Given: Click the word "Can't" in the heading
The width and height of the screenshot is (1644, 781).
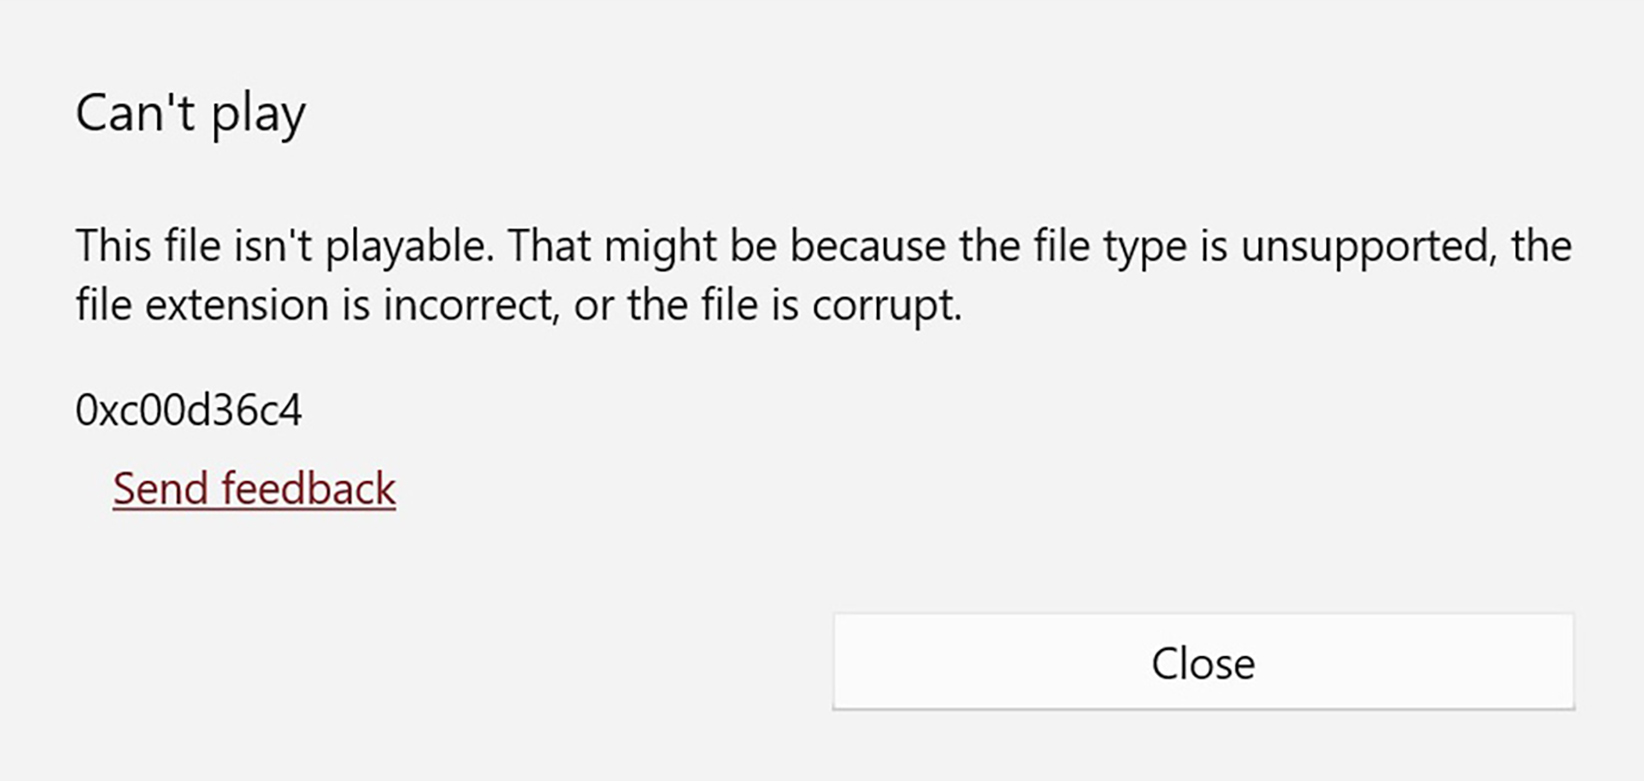Looking at the screenshot, I should tap(137, 112).
